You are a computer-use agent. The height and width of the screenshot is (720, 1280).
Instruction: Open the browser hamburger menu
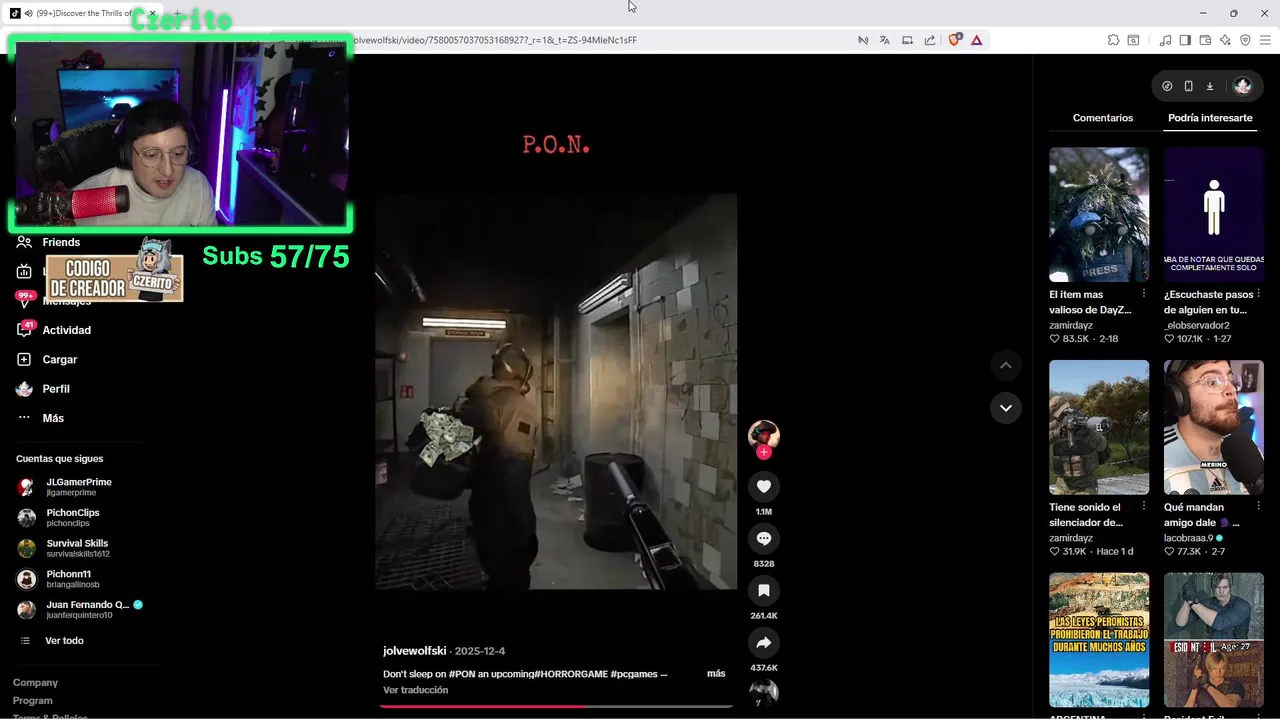(1265, 40)
